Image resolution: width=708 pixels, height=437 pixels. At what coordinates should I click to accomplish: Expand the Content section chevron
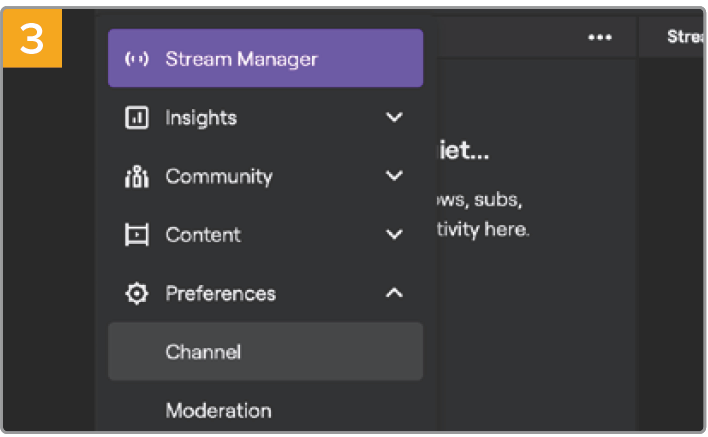coord(394,235)
